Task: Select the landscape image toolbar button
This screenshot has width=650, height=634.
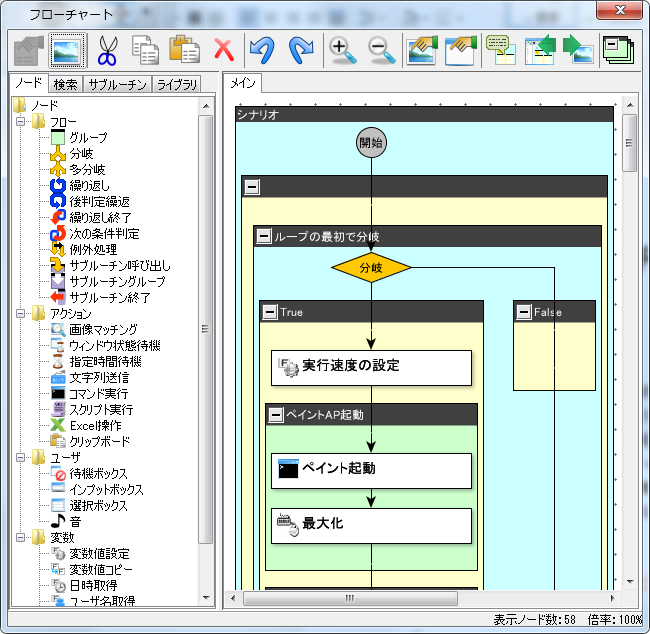Action: coord(67,51)
